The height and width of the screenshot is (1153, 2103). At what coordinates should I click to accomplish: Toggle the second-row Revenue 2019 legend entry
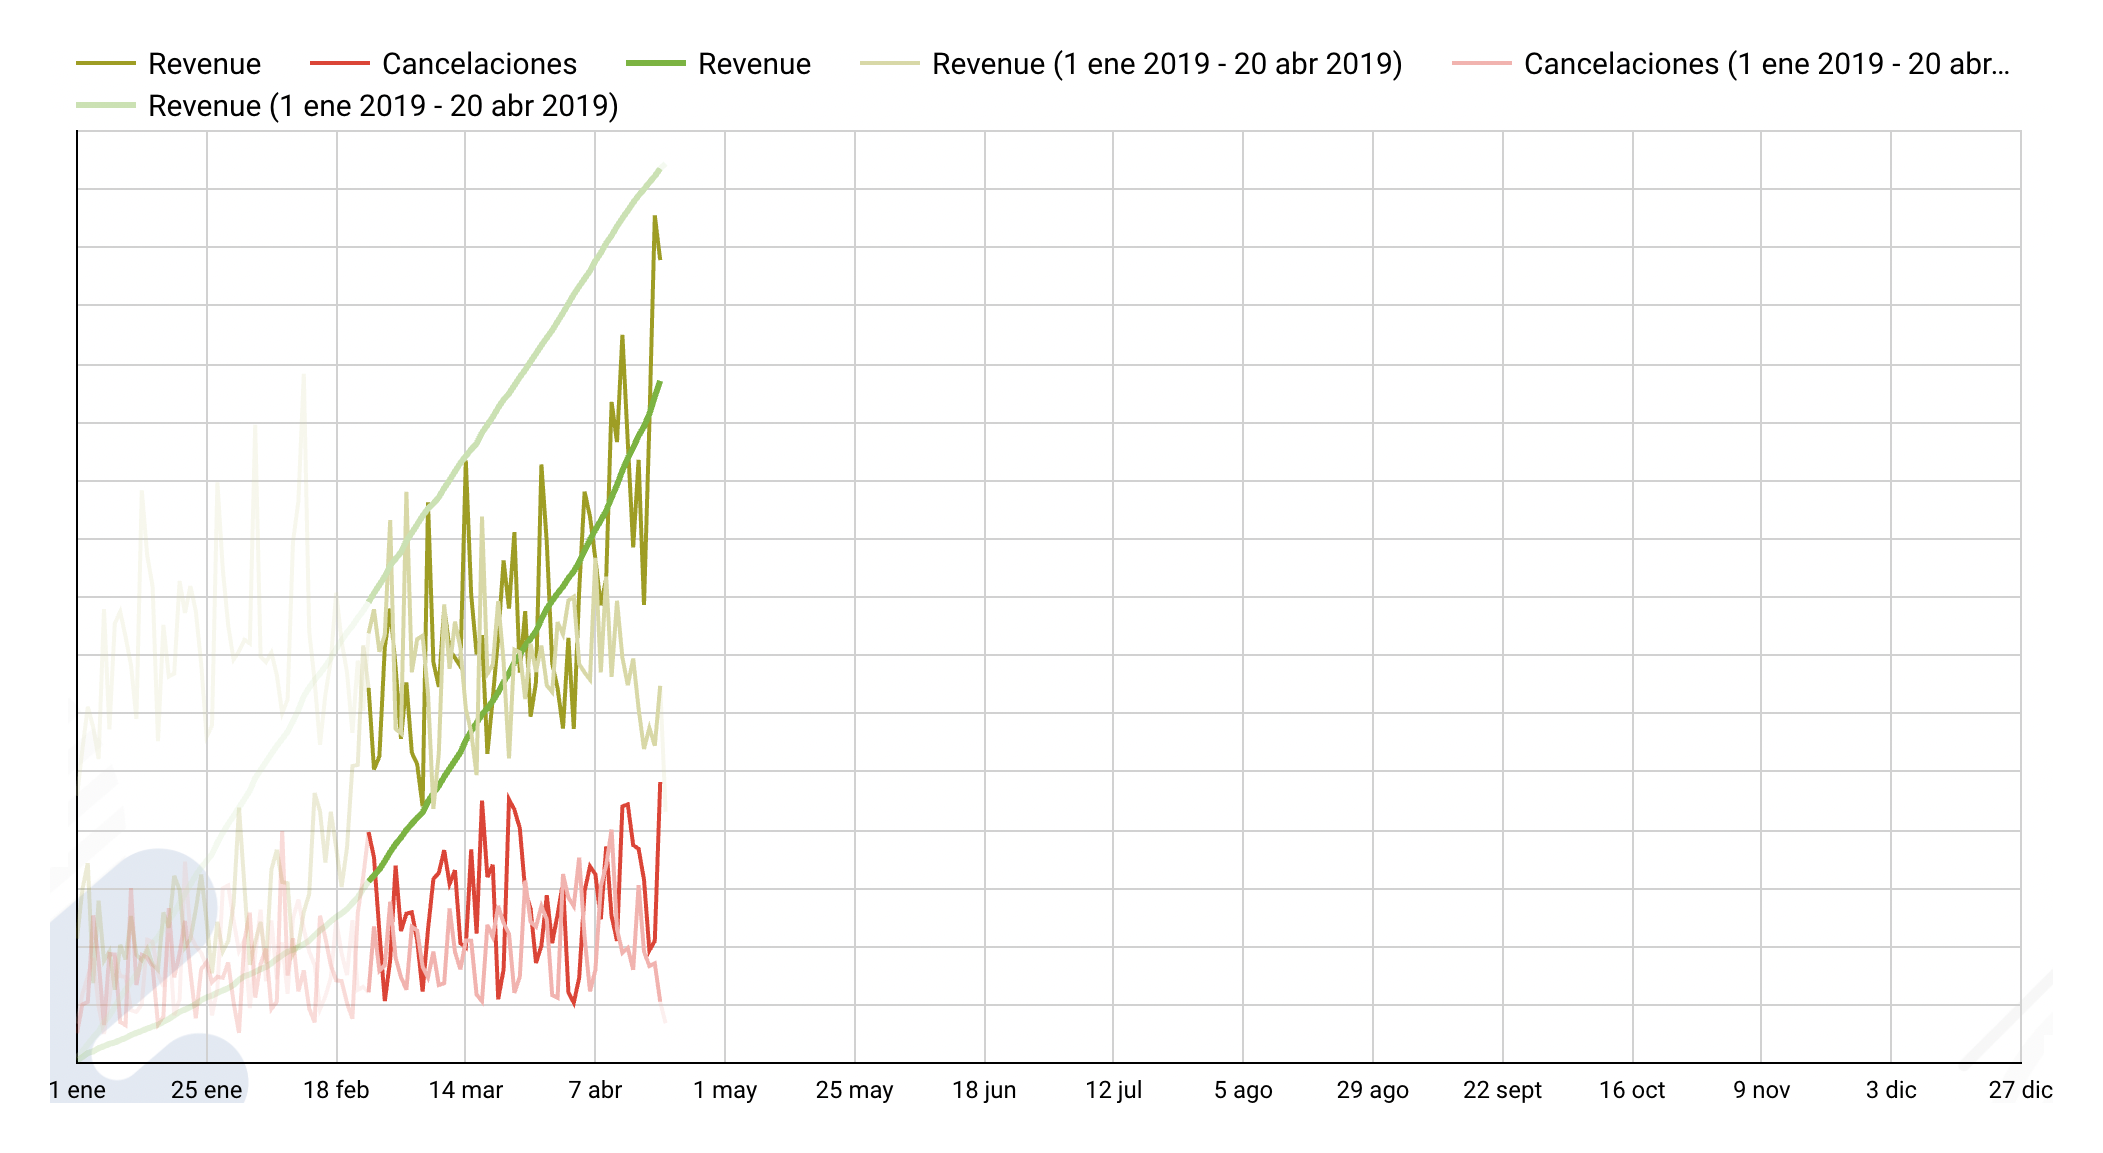(382, 106)
